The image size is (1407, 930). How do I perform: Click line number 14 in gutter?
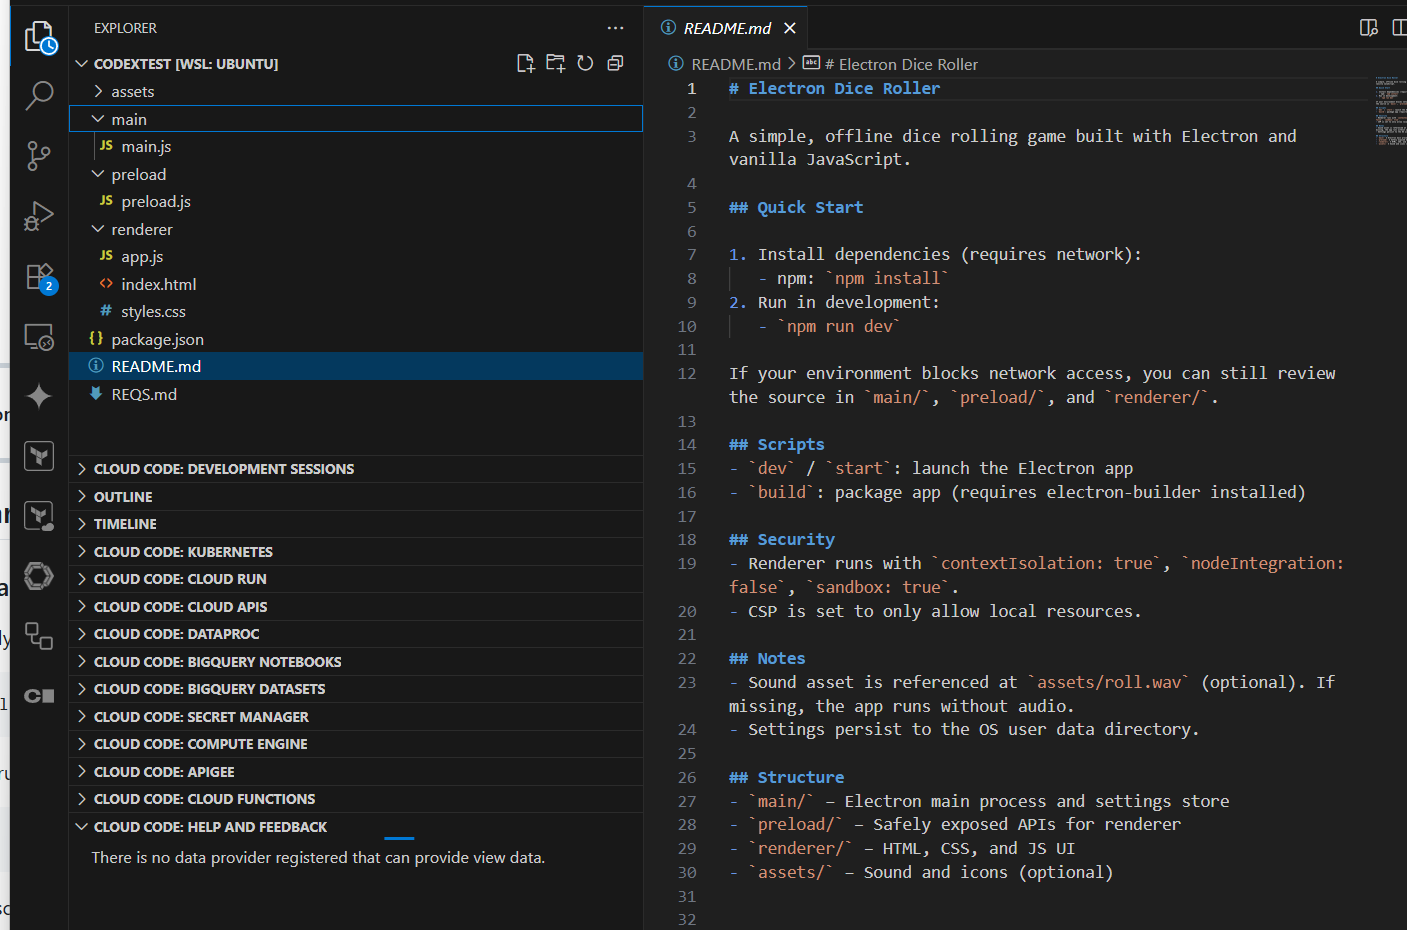point(687,445)
